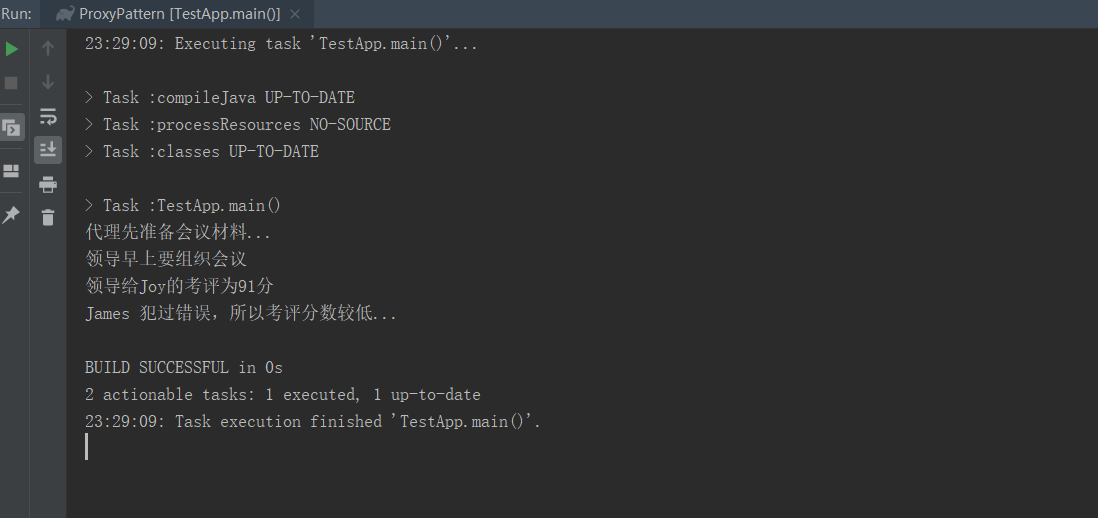Click the grey Stop process icon
Screen dimensions: 1098x518
click(x=12, y=82)
